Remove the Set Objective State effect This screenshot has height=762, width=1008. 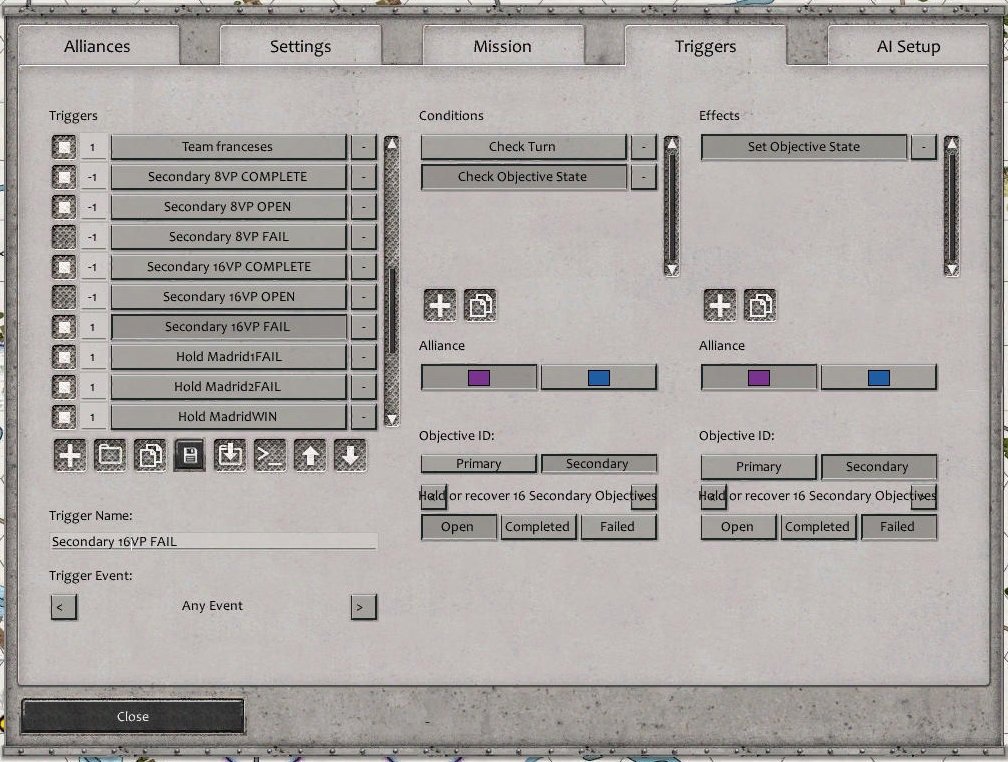click(924, 147)
